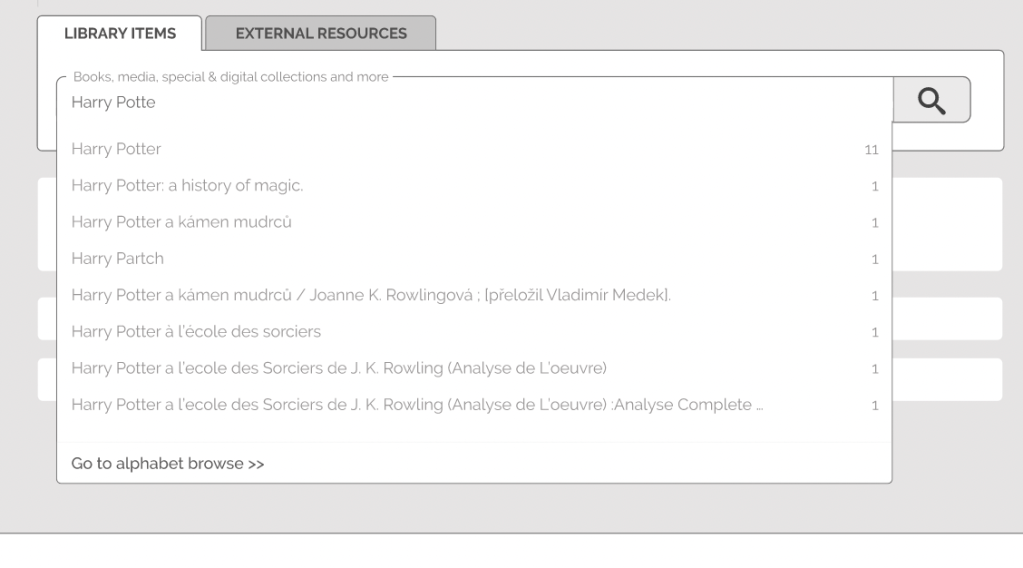The image size is (1023, 568).
Task: Switch to the External Resources tab
Action: (x=321, y=33)
